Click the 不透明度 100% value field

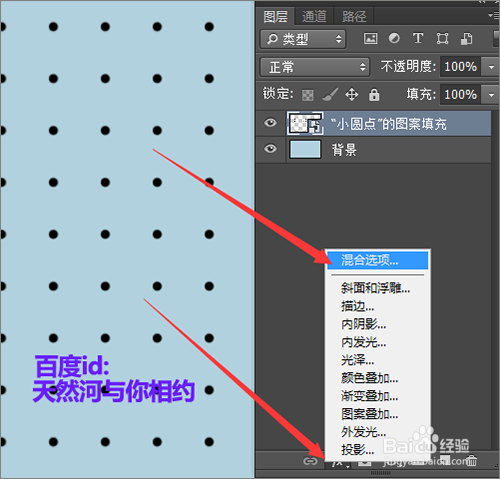tap(460, 67)
